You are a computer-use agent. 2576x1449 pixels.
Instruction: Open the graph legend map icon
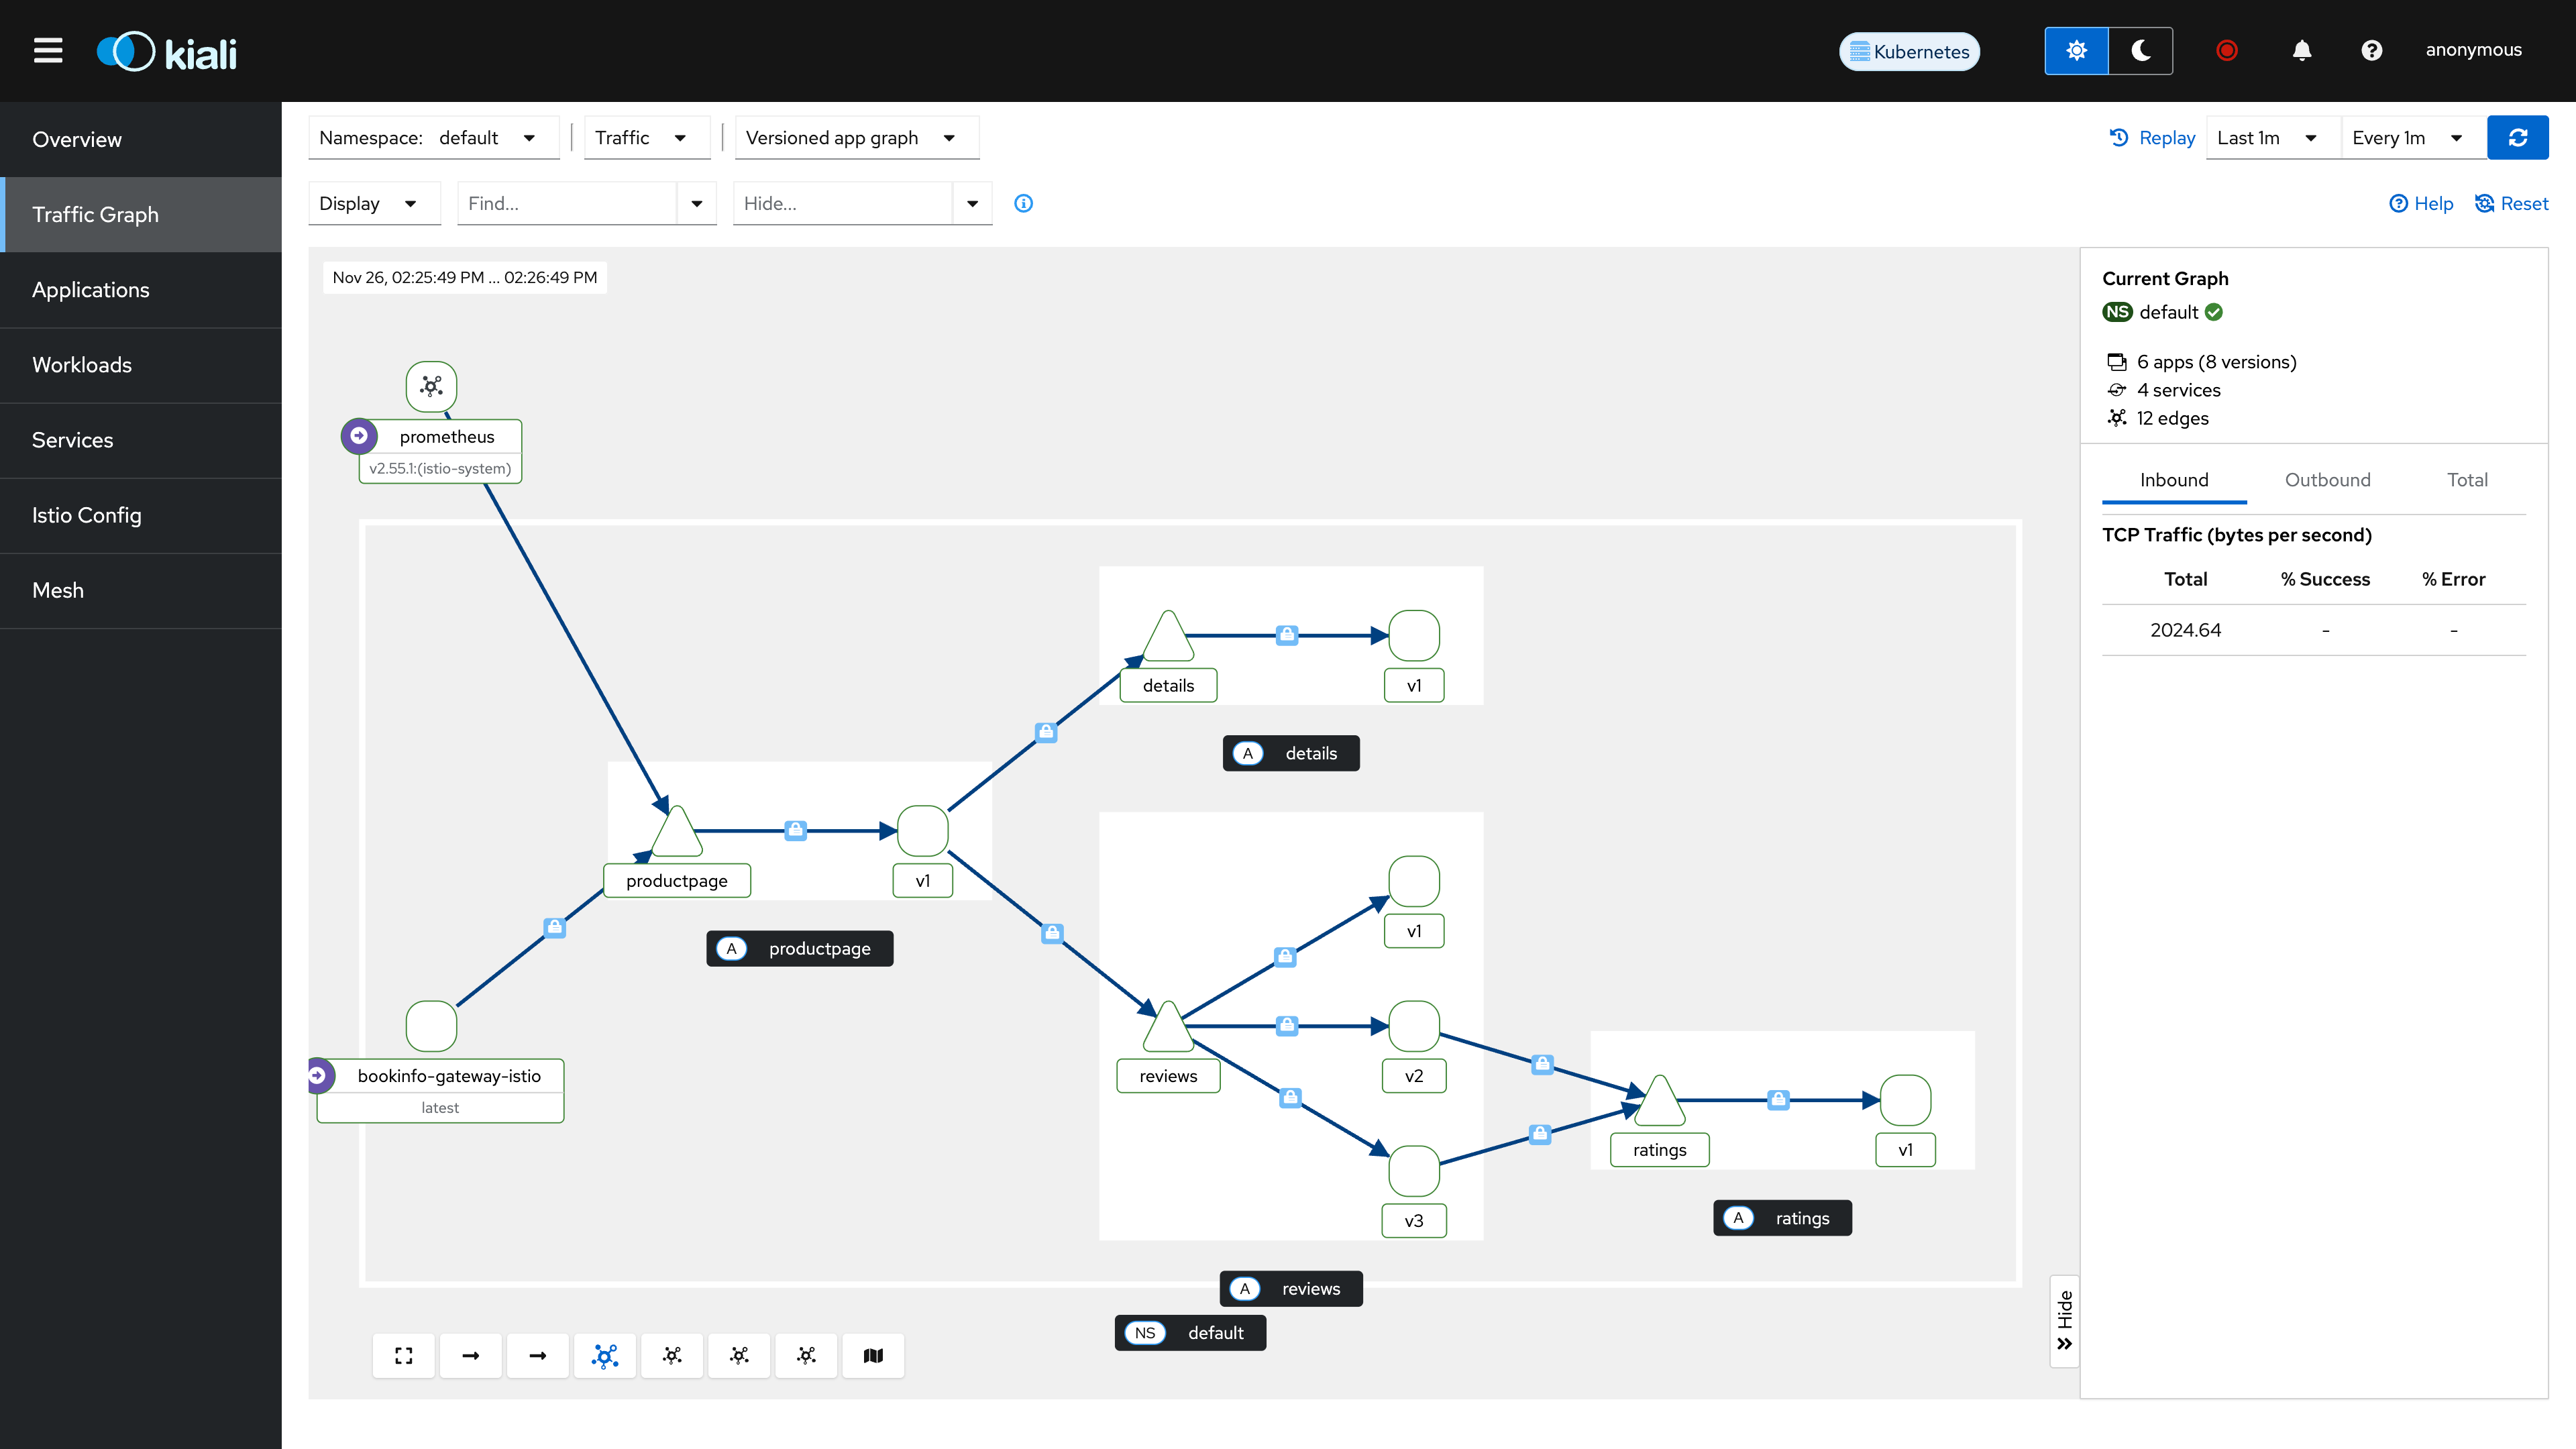(873, 1355)
